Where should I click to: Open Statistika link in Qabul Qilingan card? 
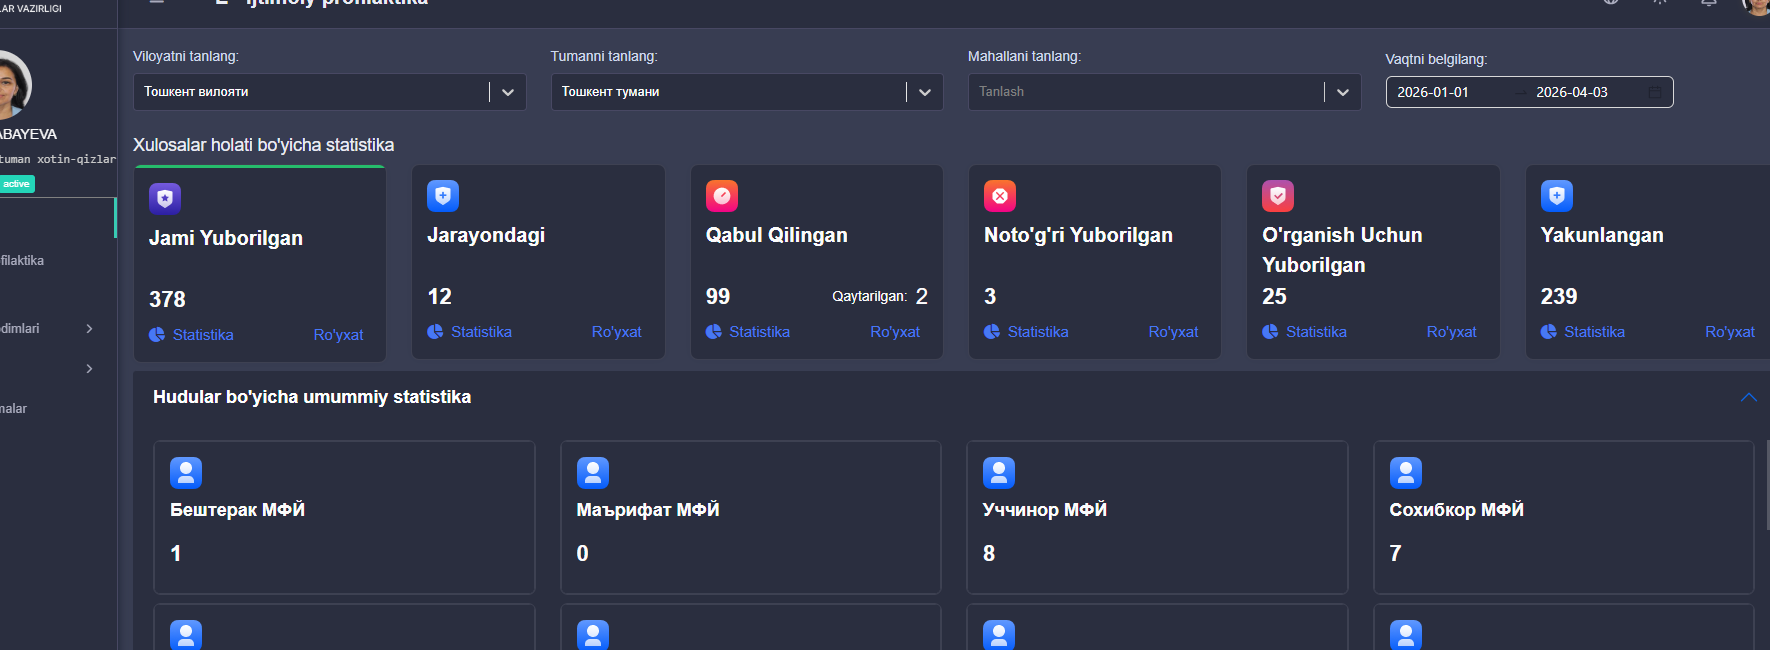click(760, 332)
